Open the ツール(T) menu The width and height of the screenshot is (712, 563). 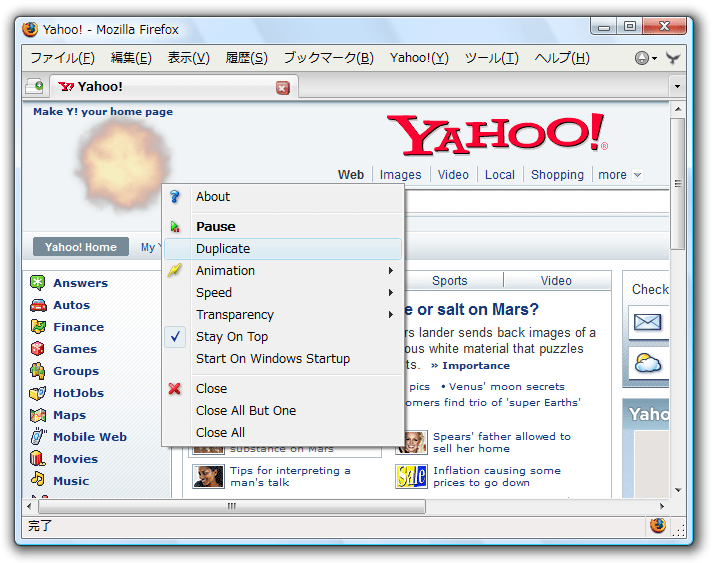pyautogui.click(x=491, y=58)
